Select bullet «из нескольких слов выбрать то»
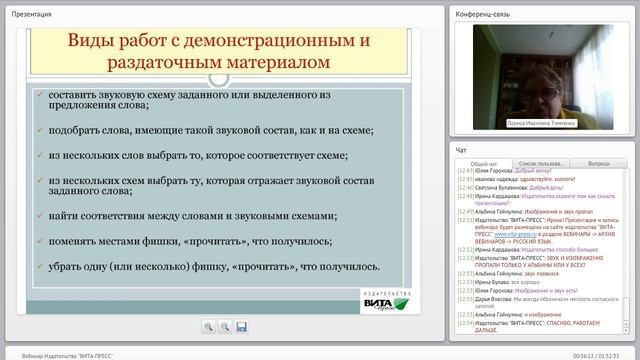This screenshot has width=640, height=360. pyautogui.click(x=198, y=156)
